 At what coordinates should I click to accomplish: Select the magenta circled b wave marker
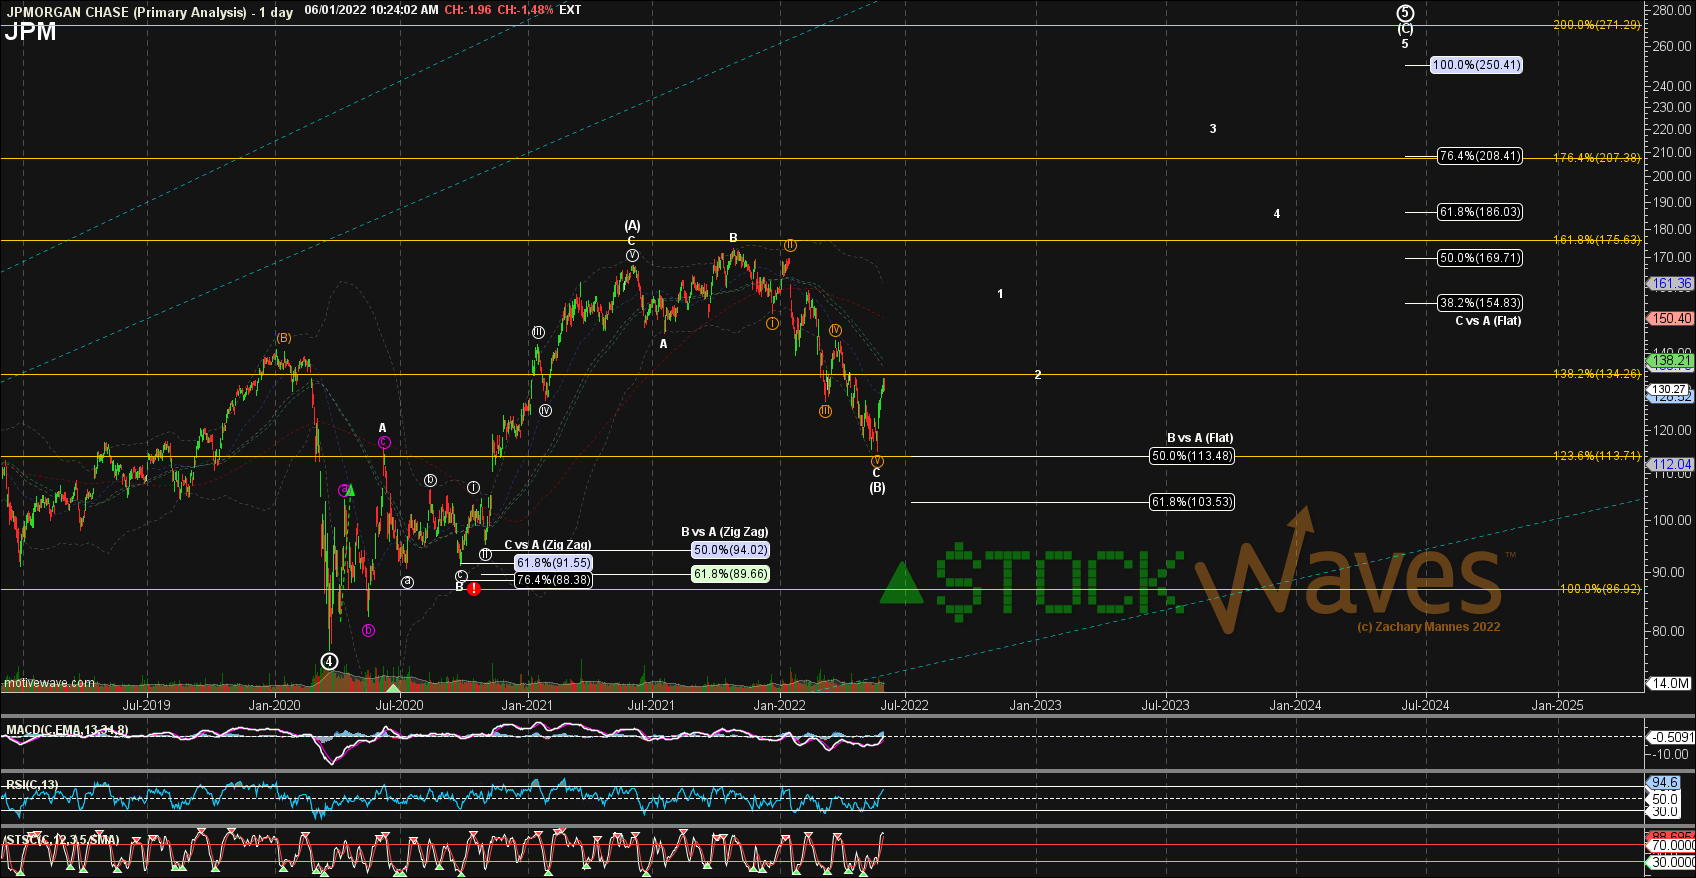(368, 630)
